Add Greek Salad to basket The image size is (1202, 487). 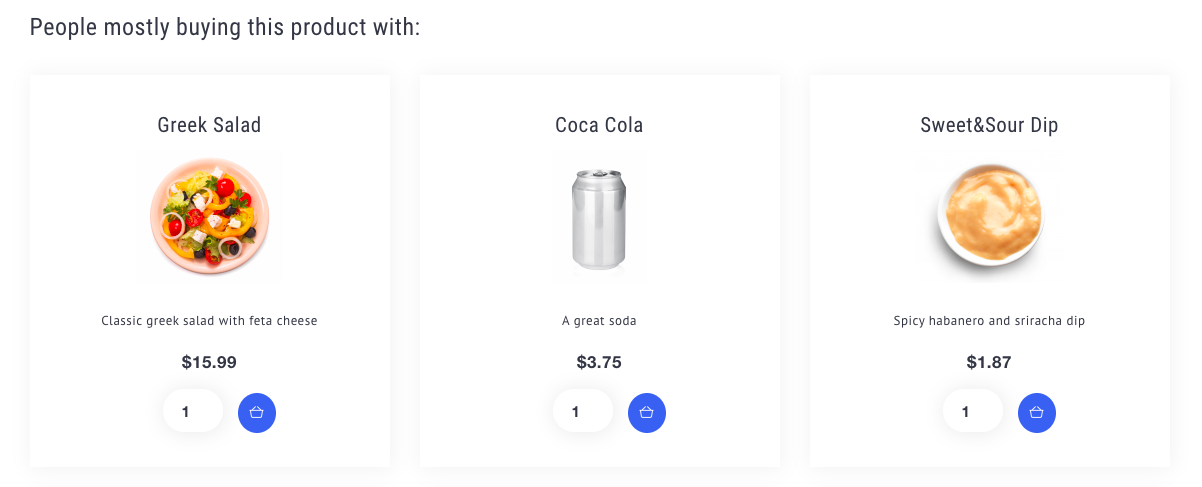click(x=257, y=413)
